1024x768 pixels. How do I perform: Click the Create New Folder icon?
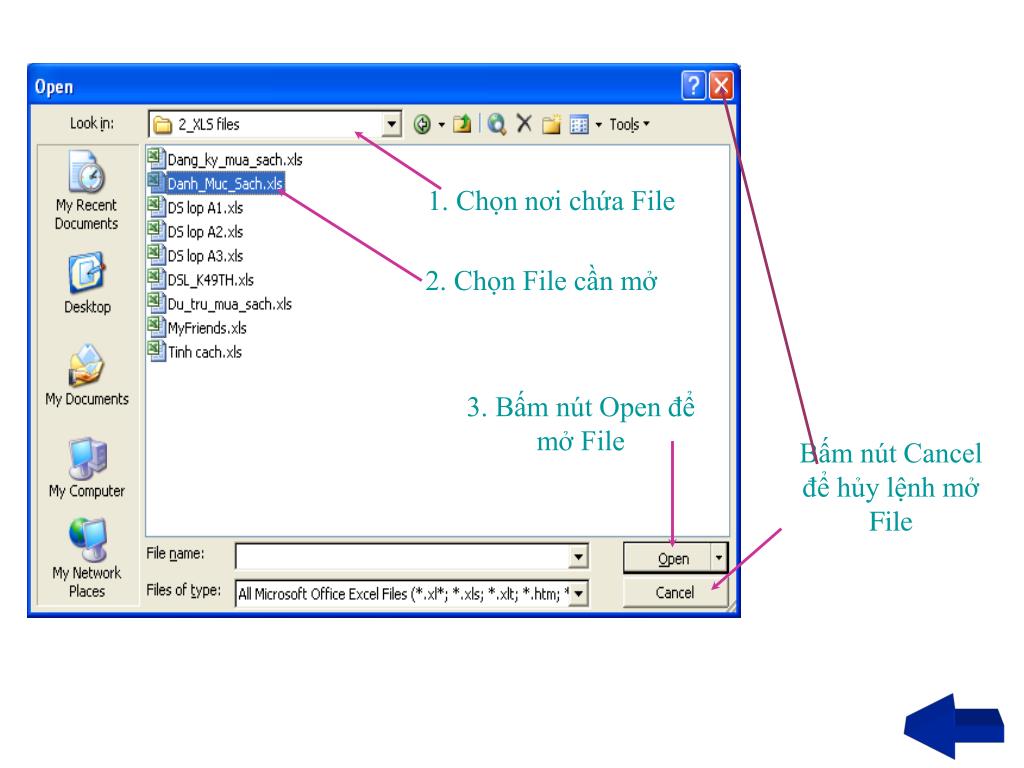click(551, 123)
